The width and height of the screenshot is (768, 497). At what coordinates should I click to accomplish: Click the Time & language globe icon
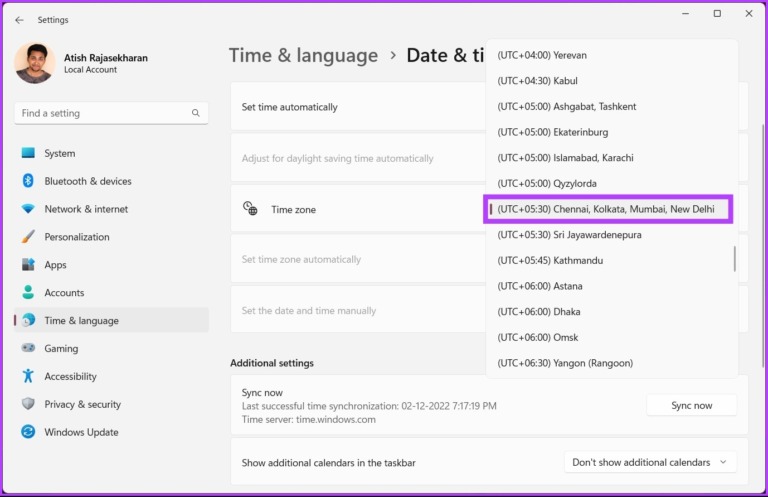28,320
